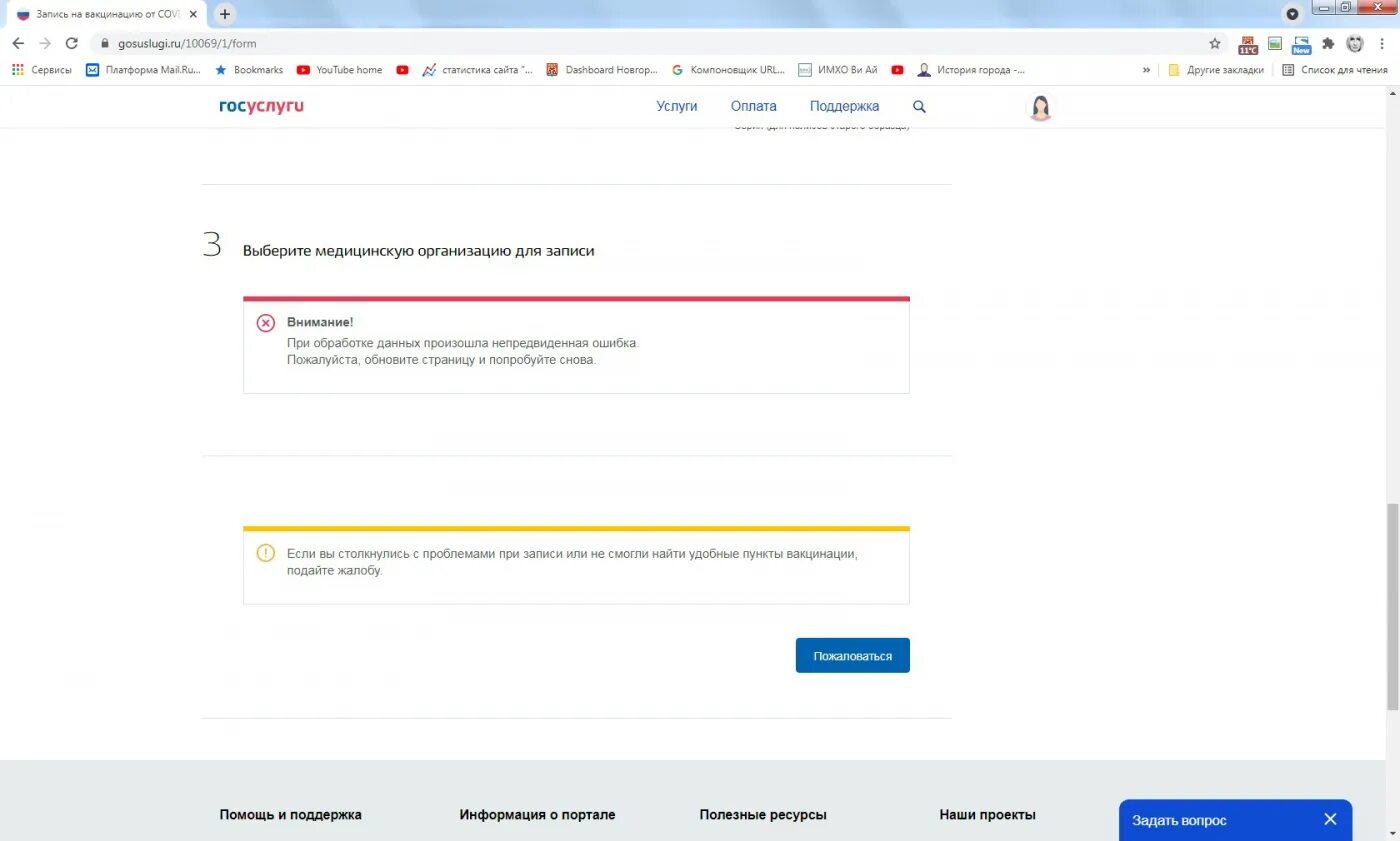Image resolution: width=1400 pixels, height=841 pixels.
Task: Open Другие закладки folder
Action: 1216,70
